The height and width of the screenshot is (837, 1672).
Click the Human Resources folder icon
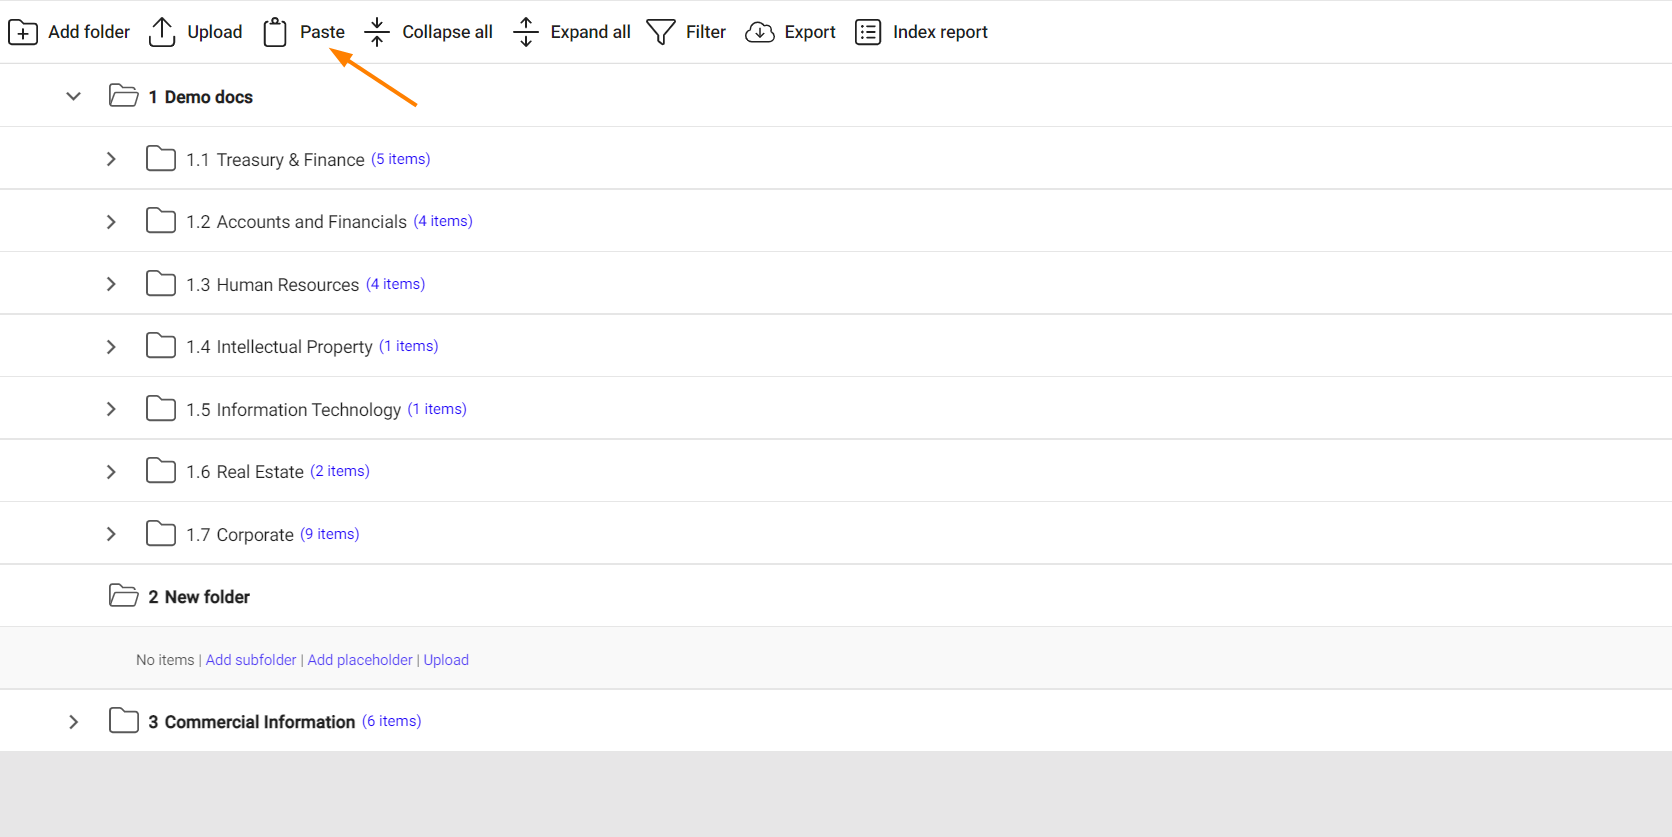[x=161, y=284]
